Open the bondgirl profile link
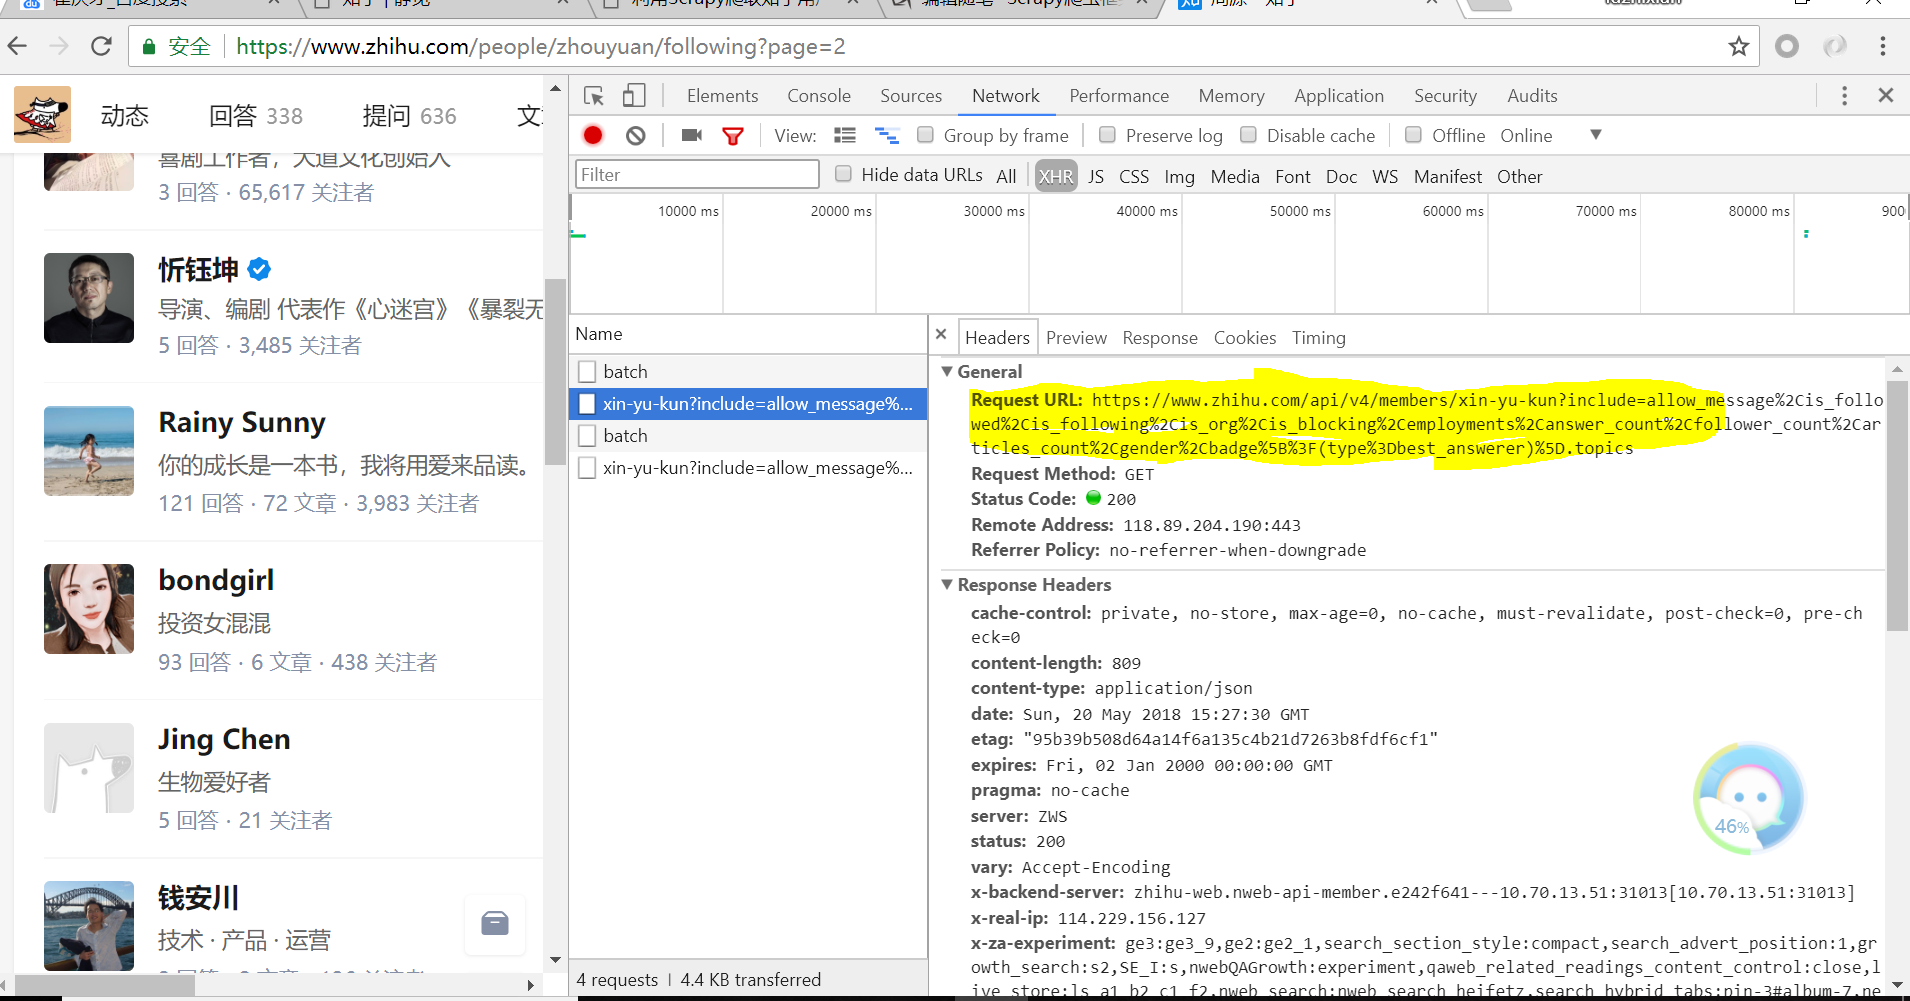Viewport: 1910px width, 1001px height. pos(216,580)
